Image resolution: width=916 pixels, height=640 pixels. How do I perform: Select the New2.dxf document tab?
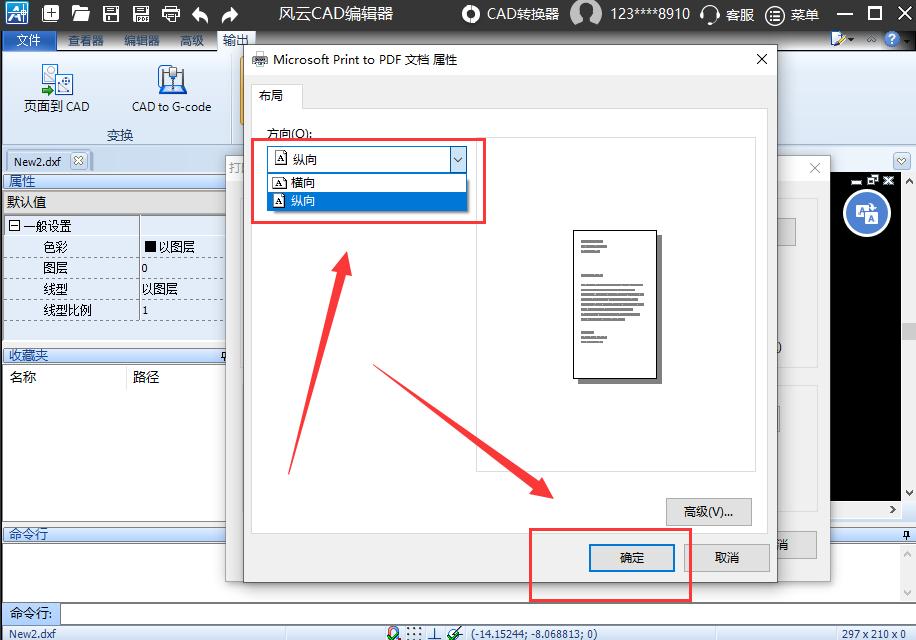37,161
